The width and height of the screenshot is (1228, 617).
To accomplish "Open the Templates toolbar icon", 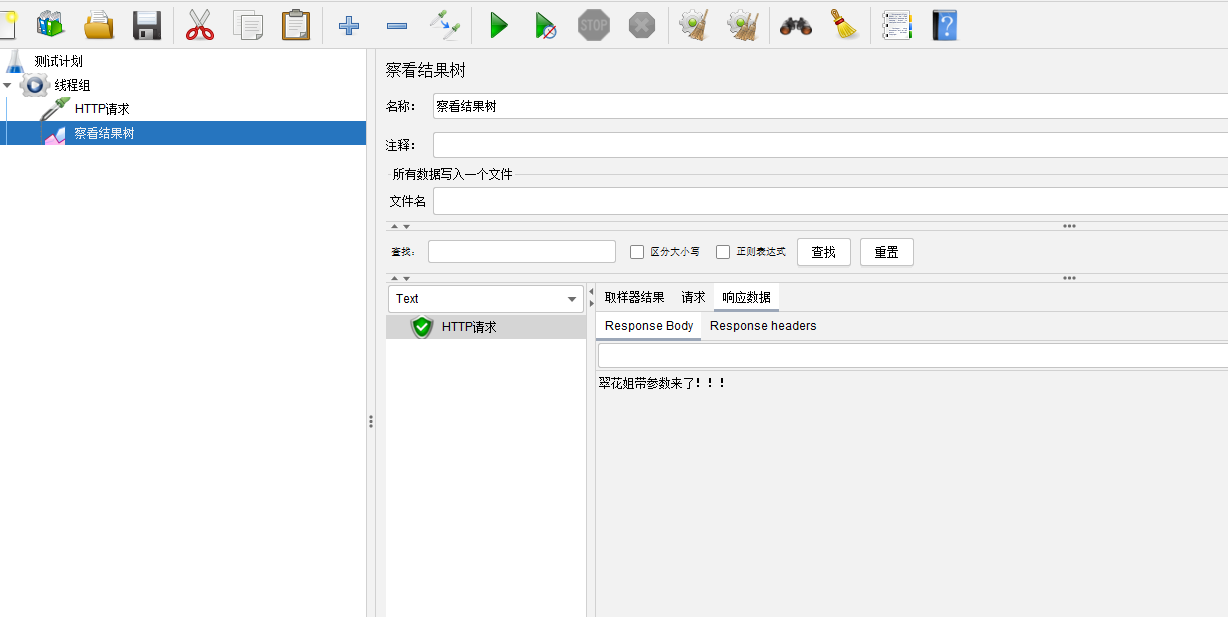I will click(x=50, y=24).
